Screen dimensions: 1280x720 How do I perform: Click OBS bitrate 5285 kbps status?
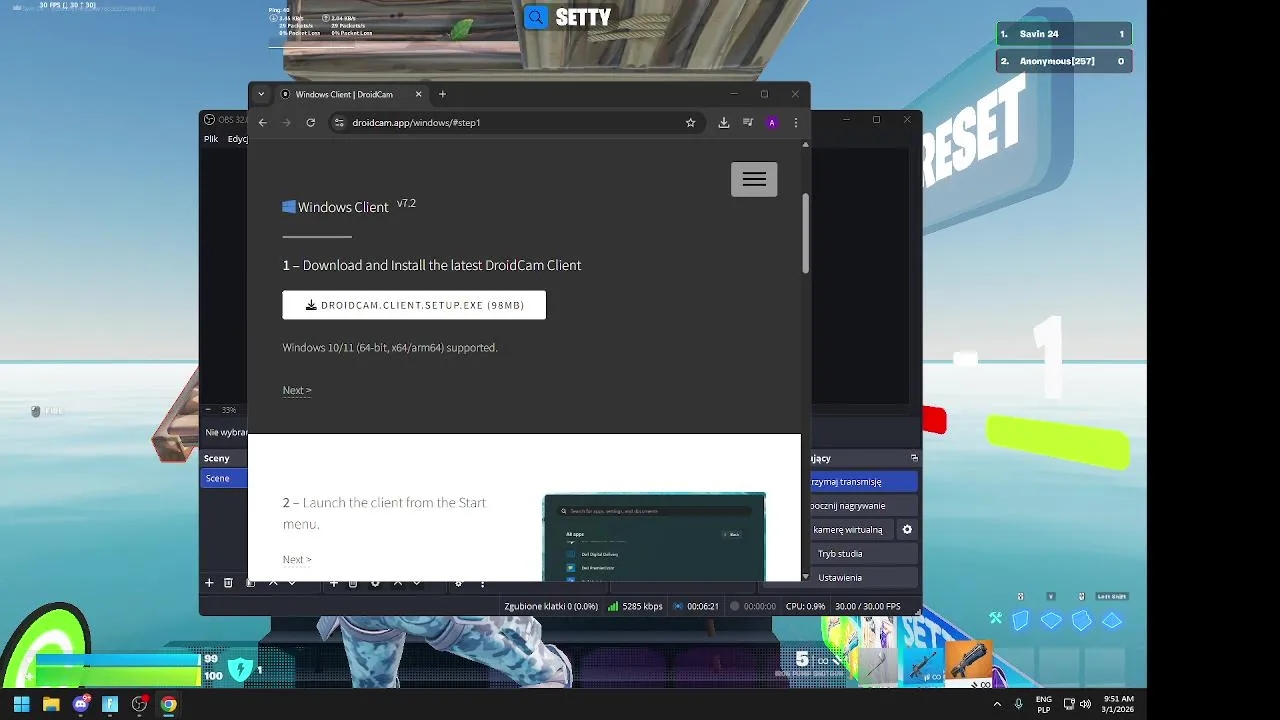pos(635,606)
